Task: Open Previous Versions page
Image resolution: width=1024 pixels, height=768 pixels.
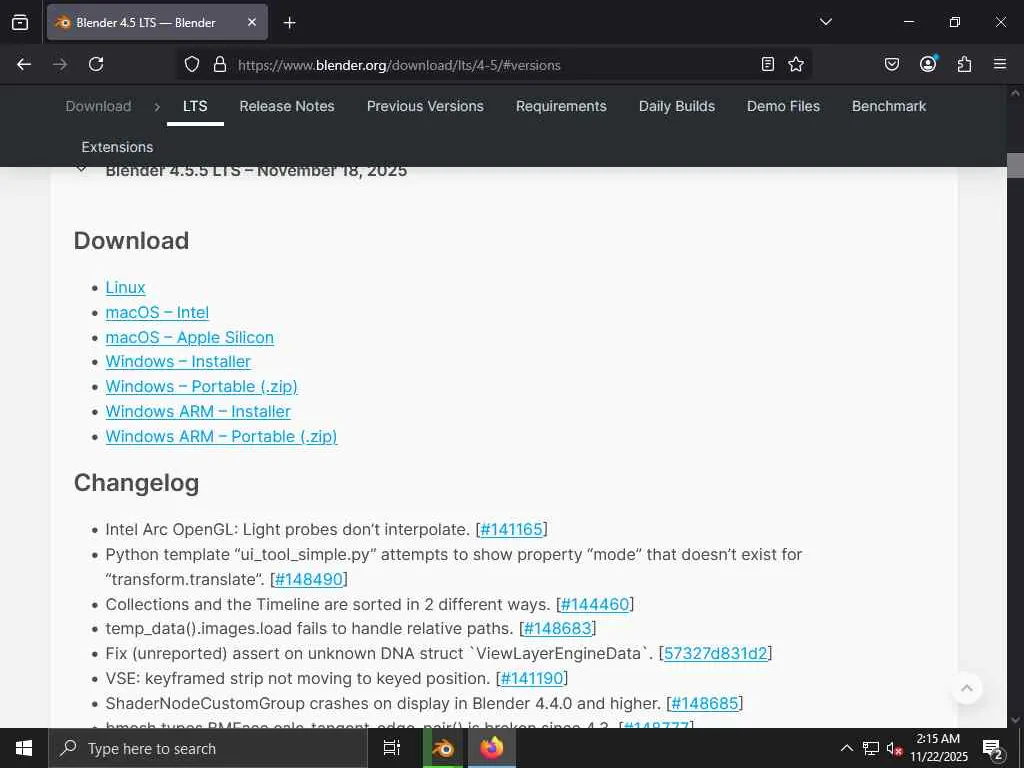Action: click(x=425, y=106)
